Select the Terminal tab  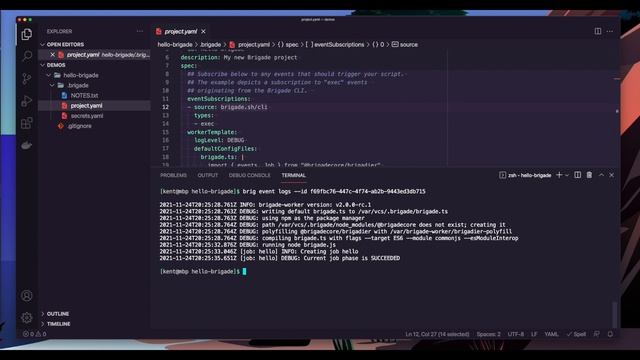pyautogui.click(x=293, y=175)
